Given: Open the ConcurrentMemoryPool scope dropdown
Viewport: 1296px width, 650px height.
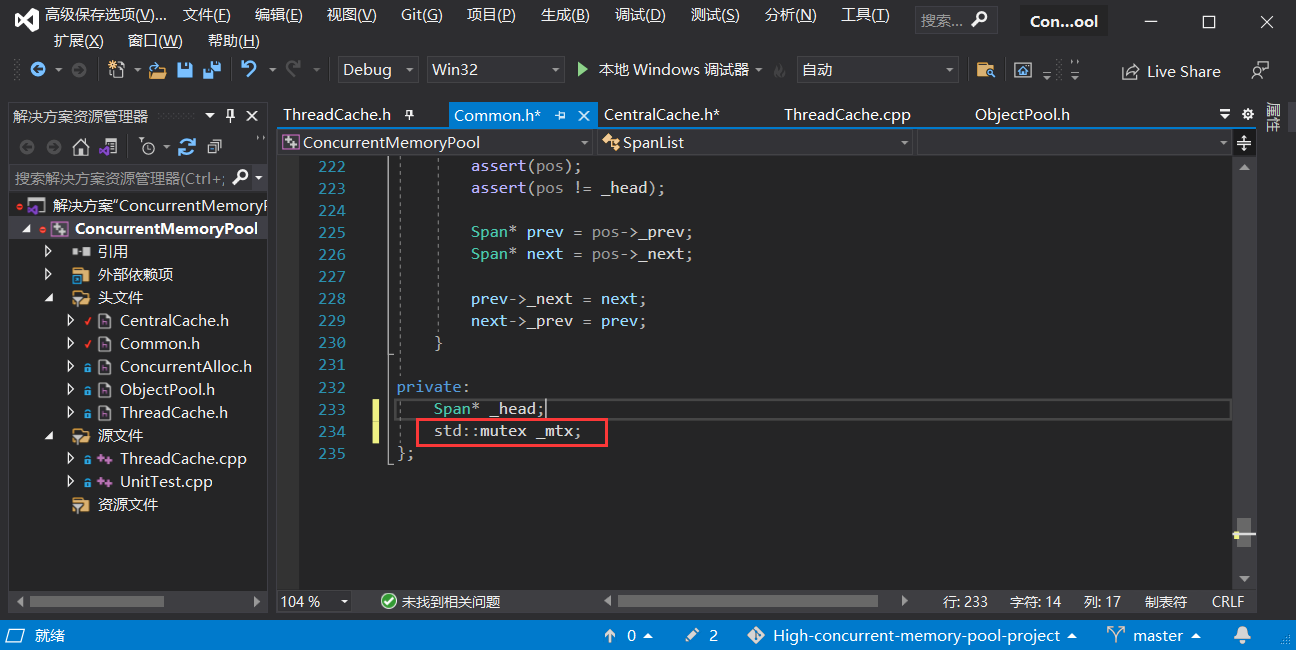Looking at the screenshot, I should [436, 143].
